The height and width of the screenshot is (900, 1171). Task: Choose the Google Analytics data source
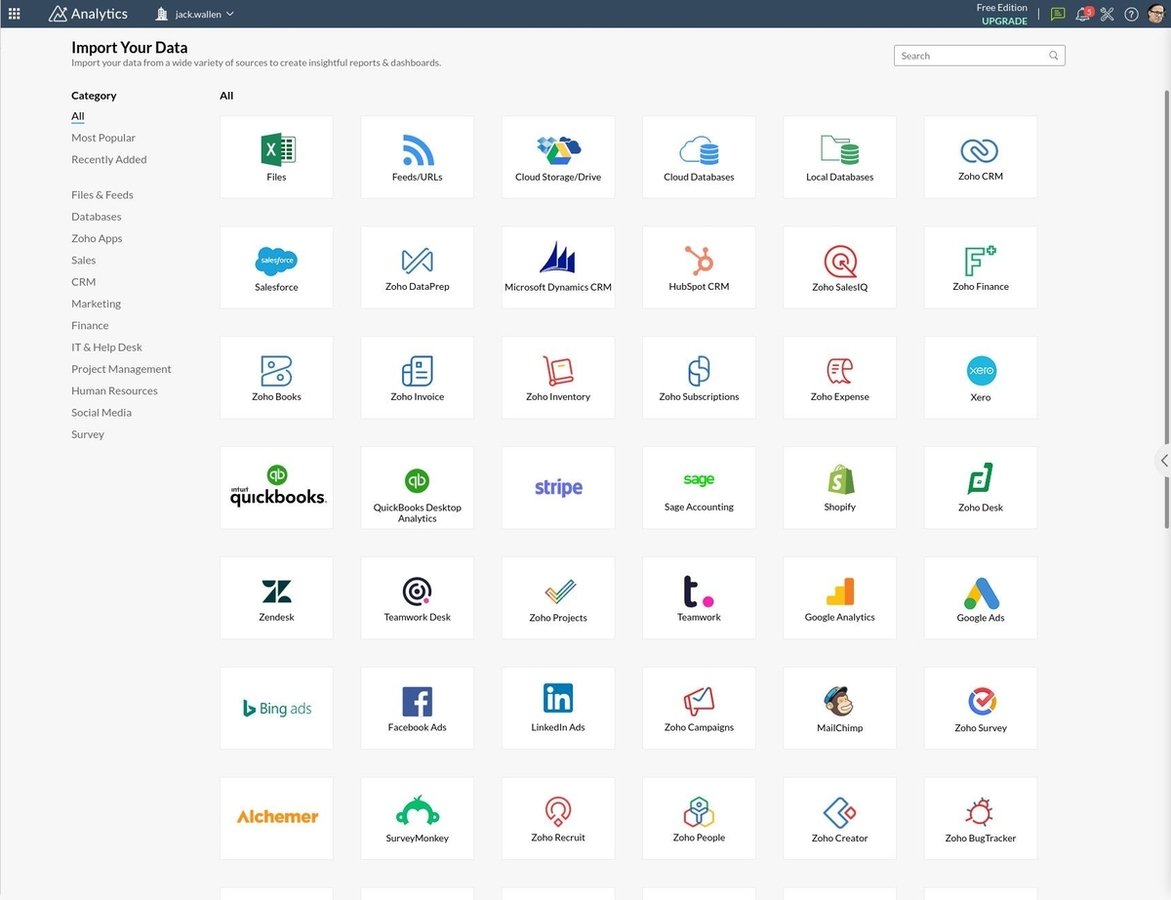(839, 597)
